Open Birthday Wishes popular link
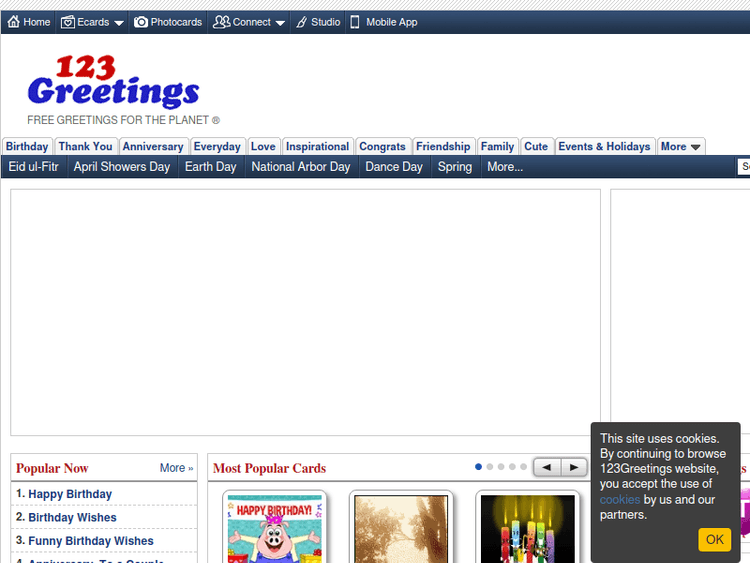This screenshot has width=750, height=563. (x=72, y=517)
